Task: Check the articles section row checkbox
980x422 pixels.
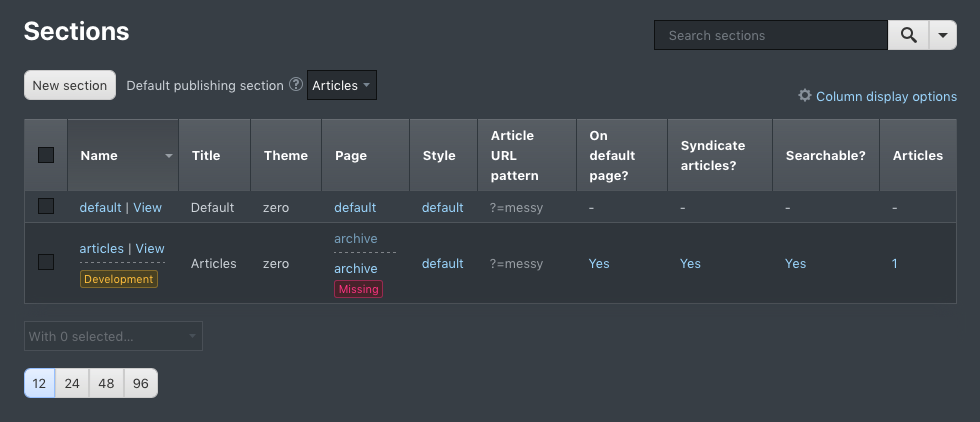Action: coord(46,262)
